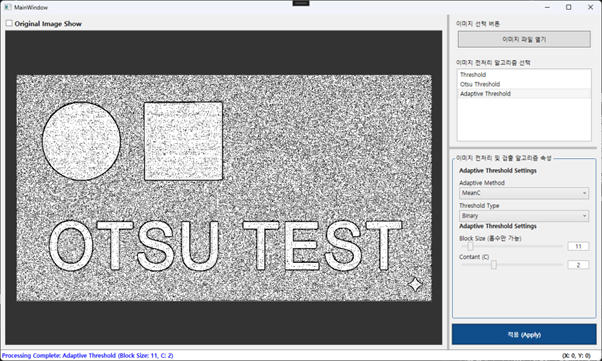Click the processed image in the viewer
Viewport: 602px width, 361px height.
pos(224,188)
